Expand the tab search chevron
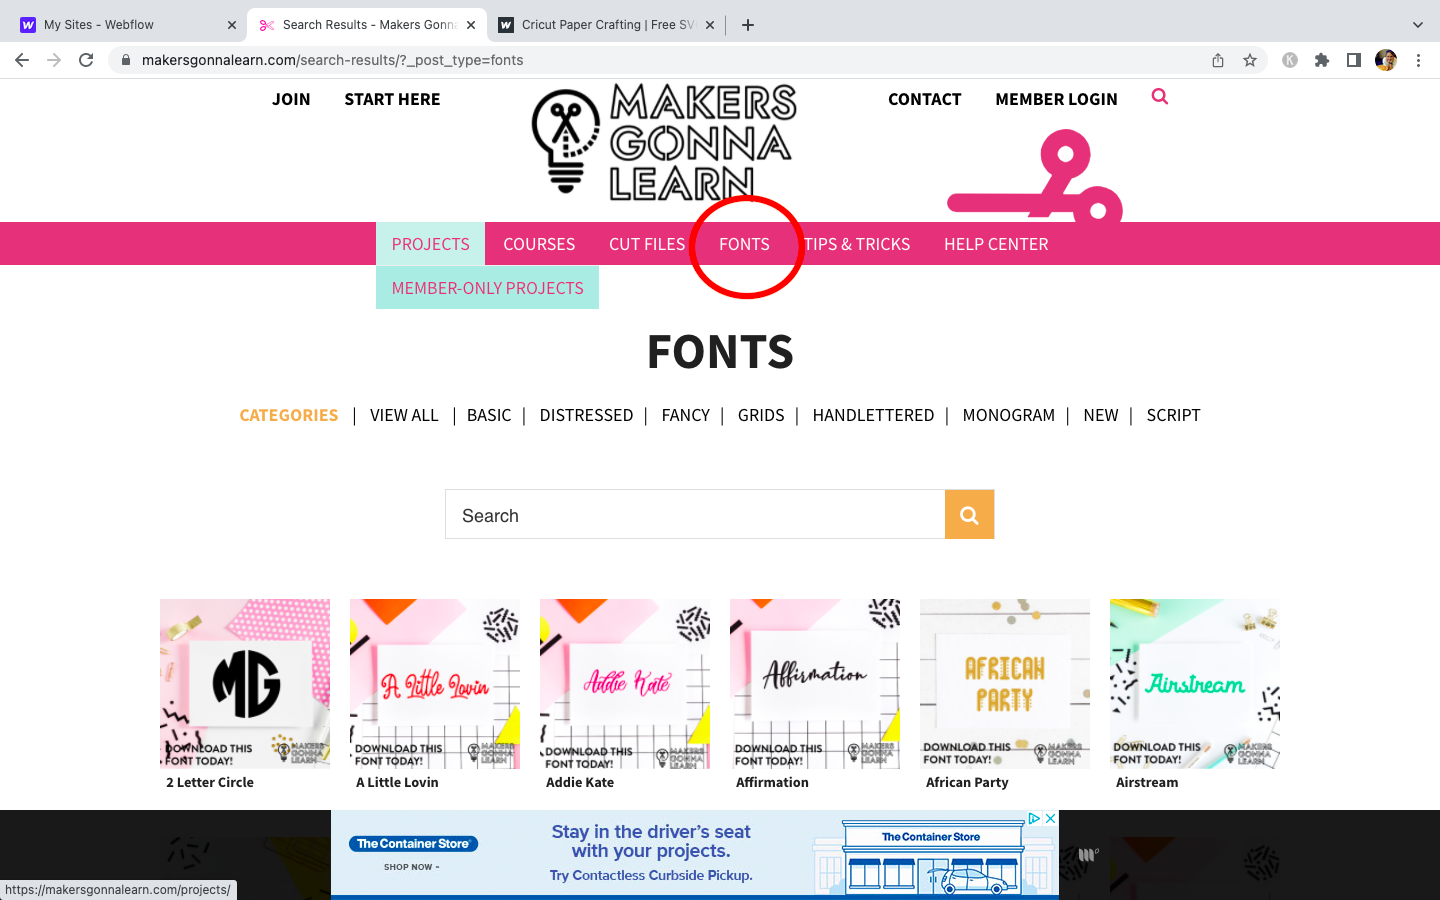The image size is (1440, 900). pyautogui.click(x=1417, y=25)
